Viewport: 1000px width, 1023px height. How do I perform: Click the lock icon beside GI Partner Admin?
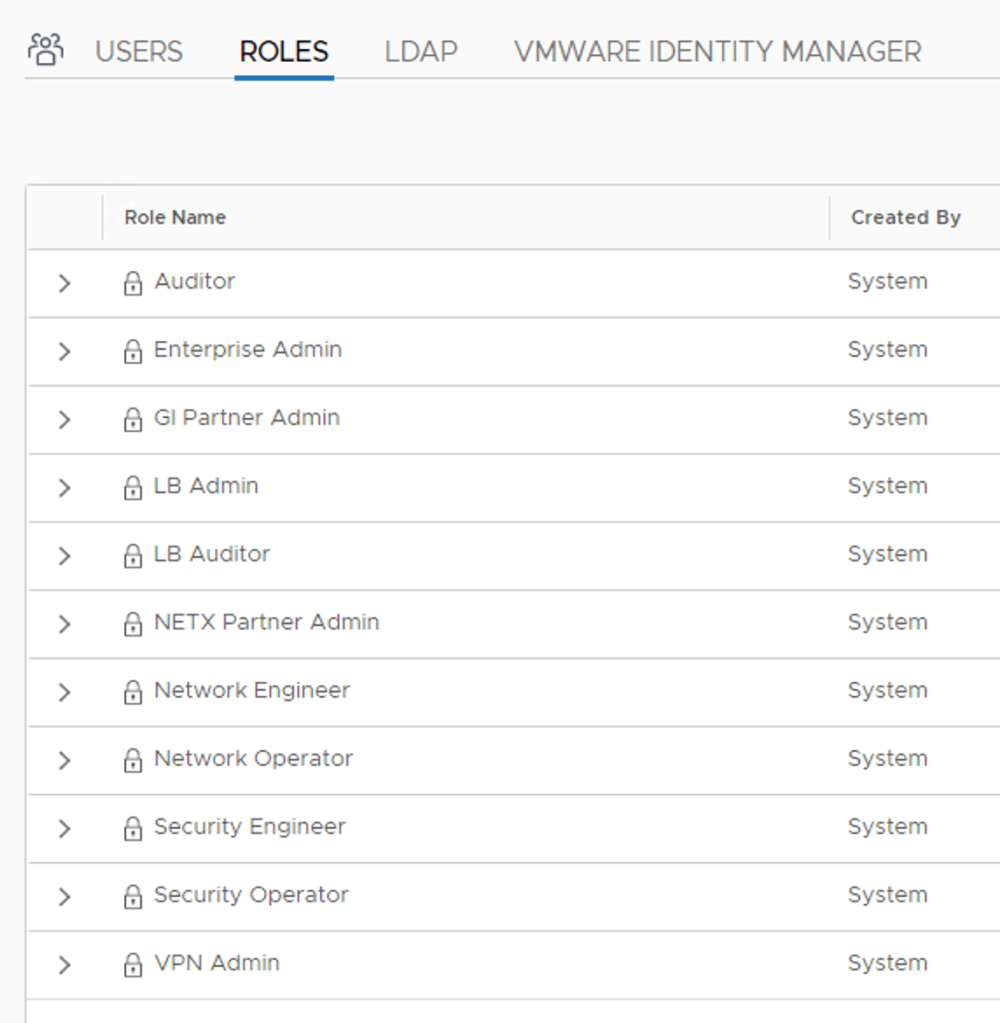[x=133, y=419]
